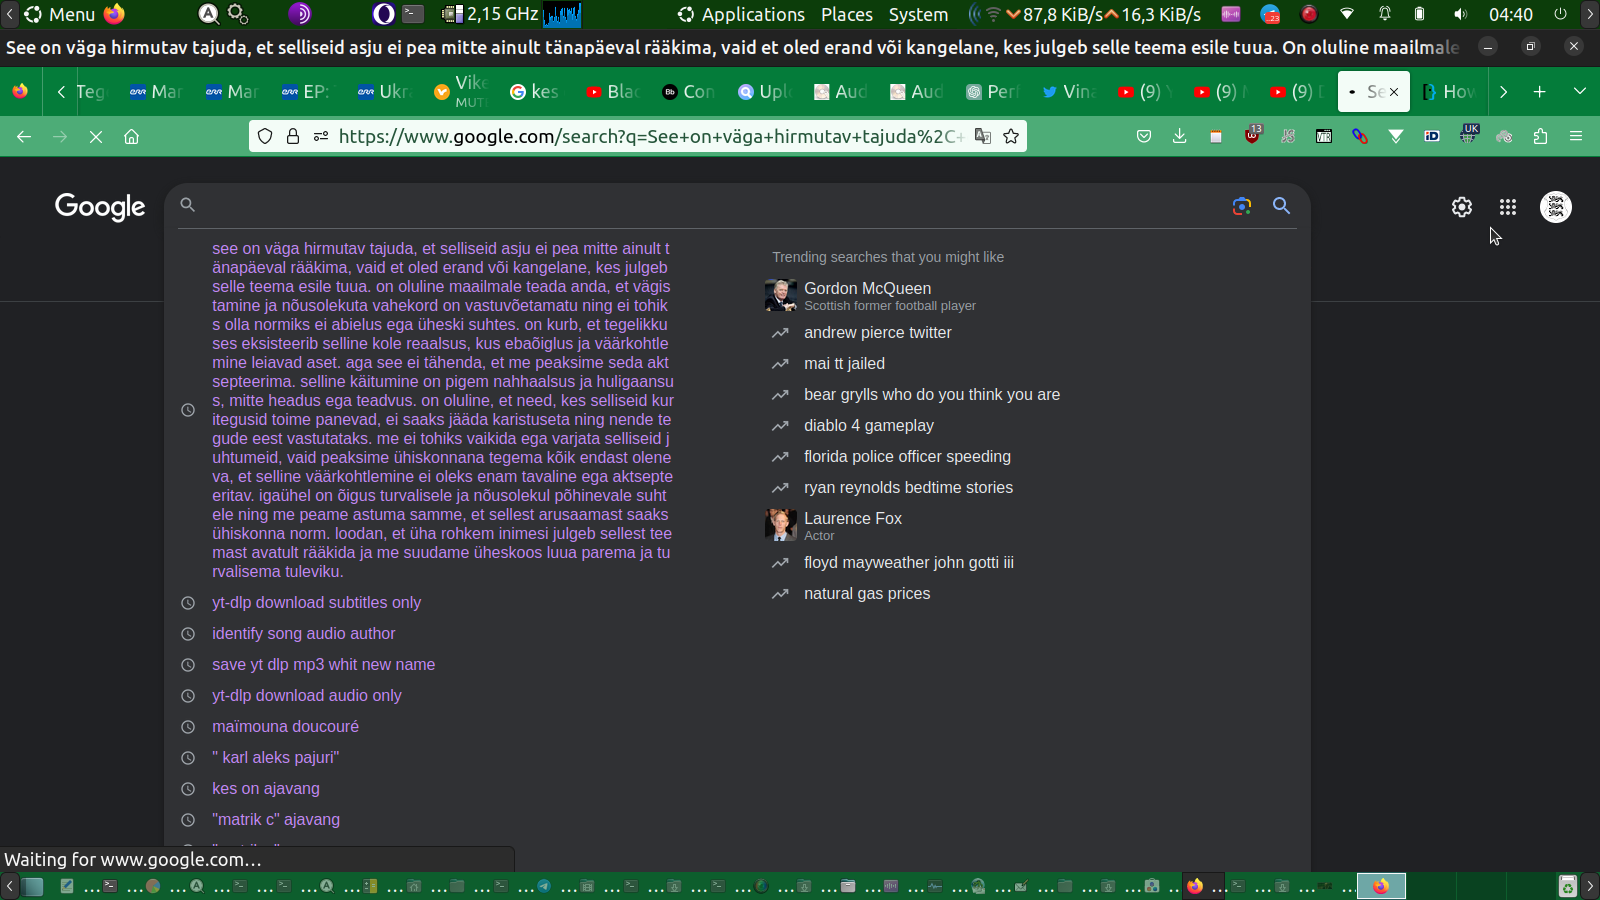This screenshot has height=900, width=1600.
Task: Click Gordon McQueen's thumbnail photo
Action: point(781,296)
